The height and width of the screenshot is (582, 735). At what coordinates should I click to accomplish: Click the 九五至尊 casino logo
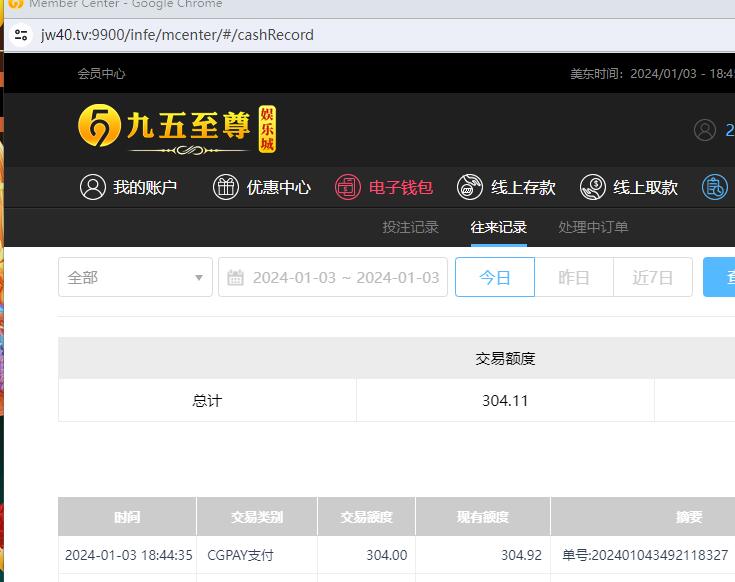tap(177, 128)
